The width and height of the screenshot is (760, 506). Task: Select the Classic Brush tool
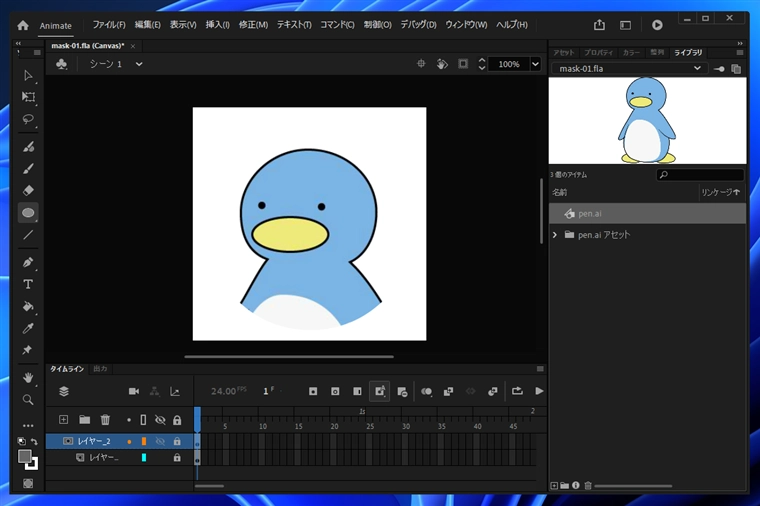(x=28, y=169)
